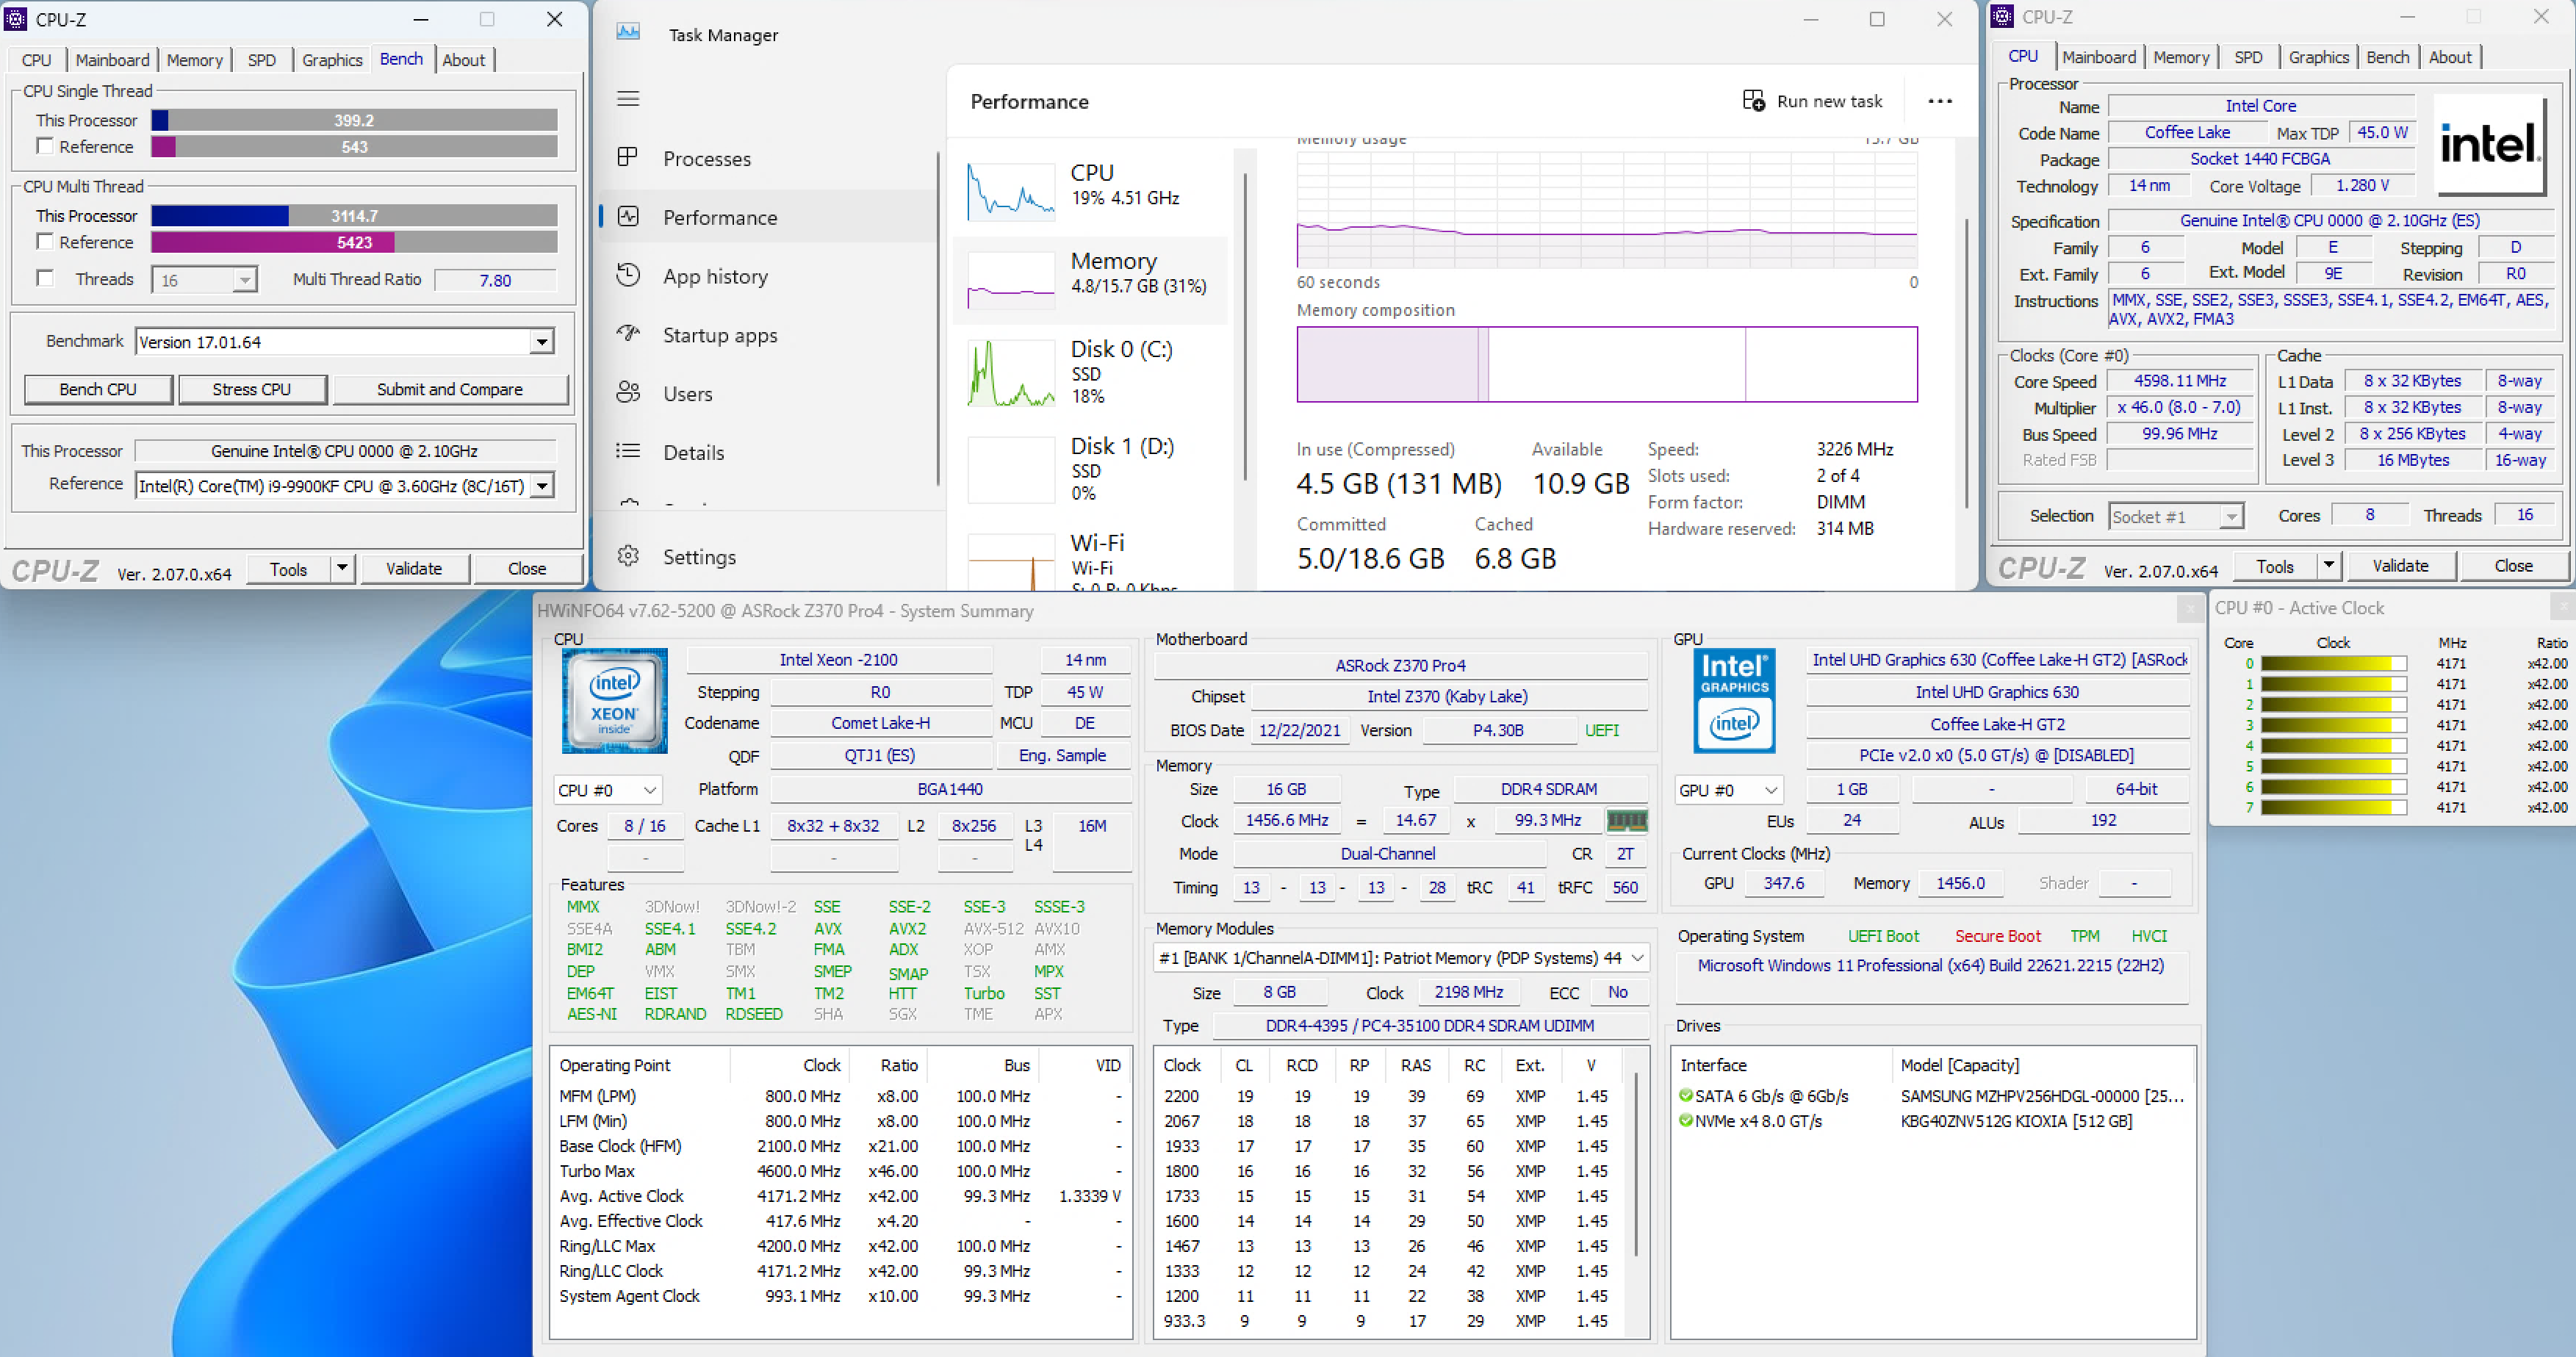
Task: Click the Memory composition bar in Task Manager
Action: point(1607,364)
